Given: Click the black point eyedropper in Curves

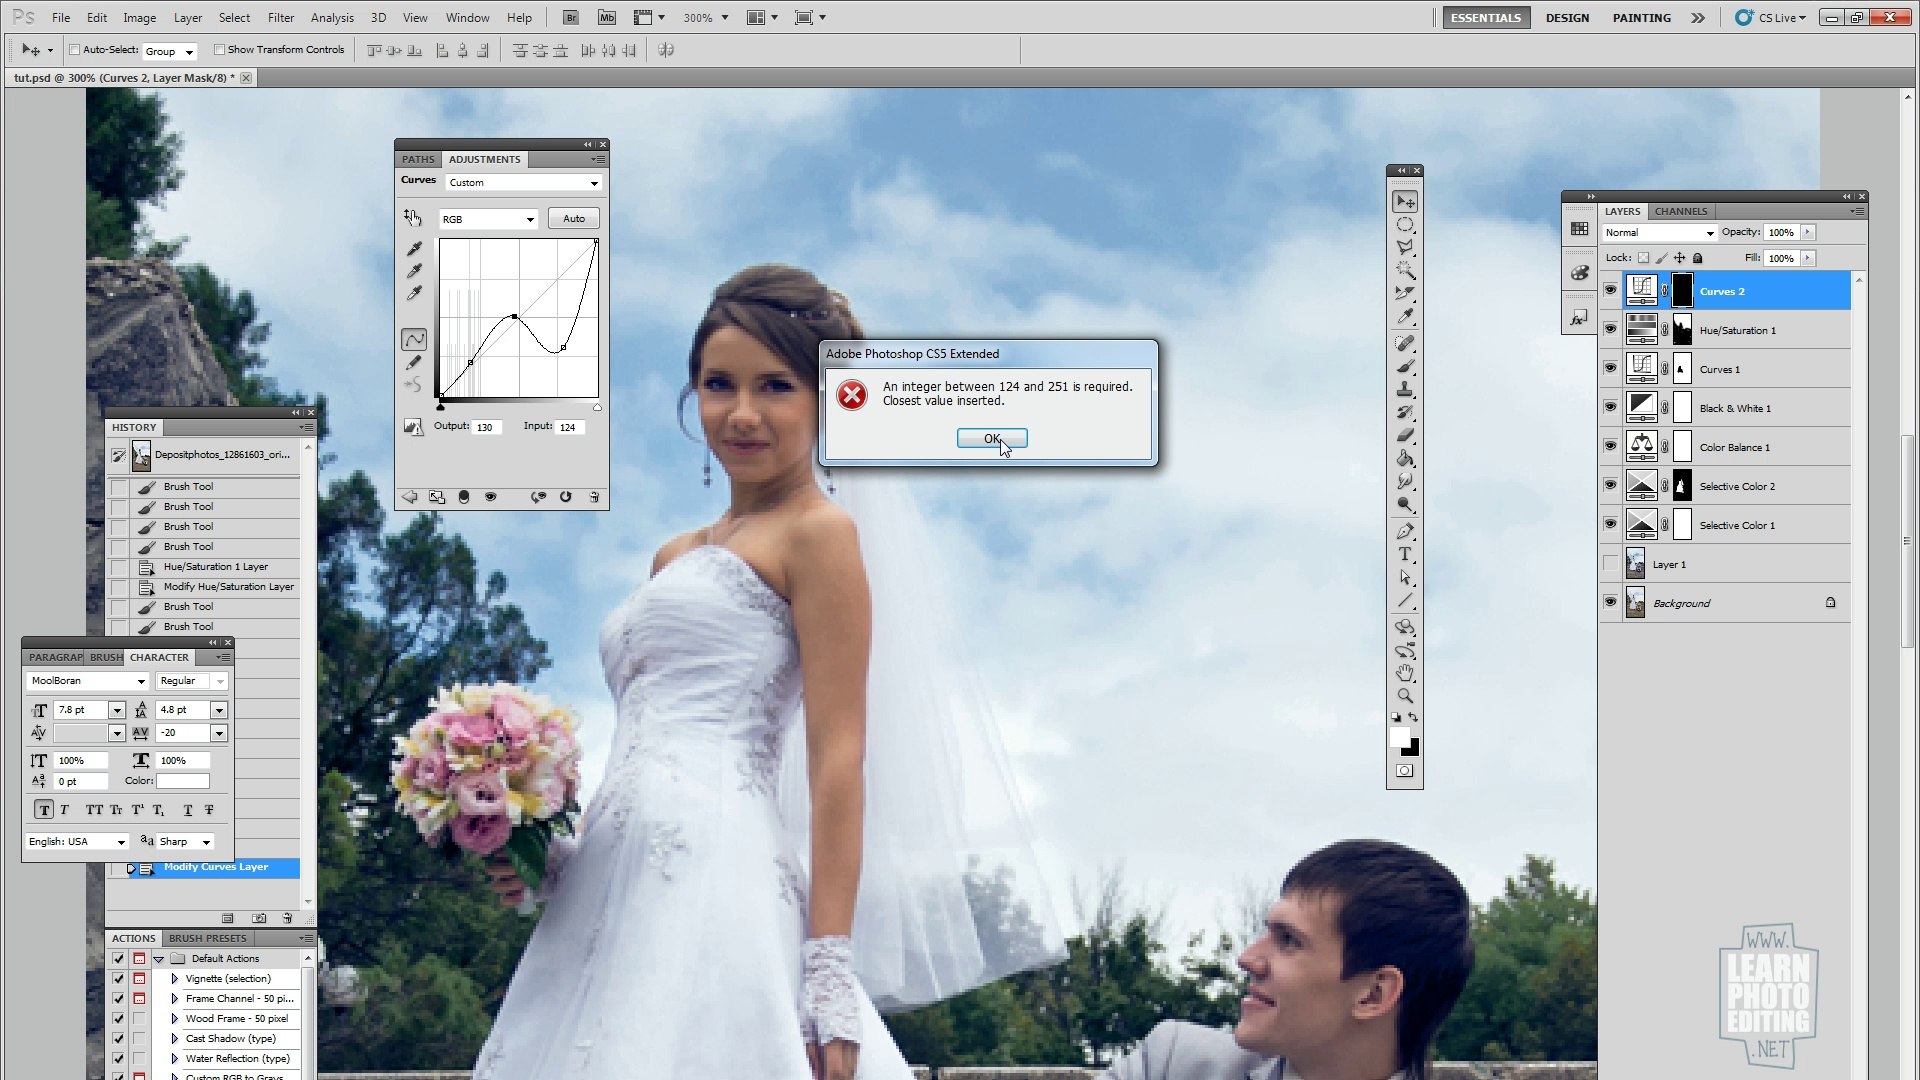Looking at the screenshot, I should pos(414,248).
